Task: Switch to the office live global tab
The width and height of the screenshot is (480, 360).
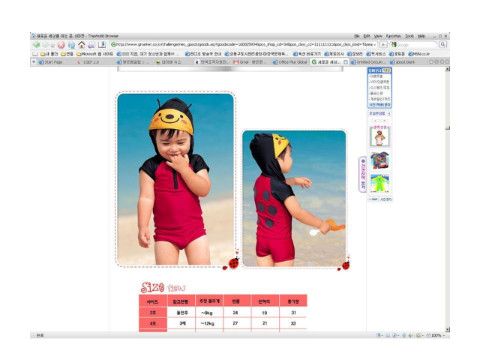Action: click(290, 62)
